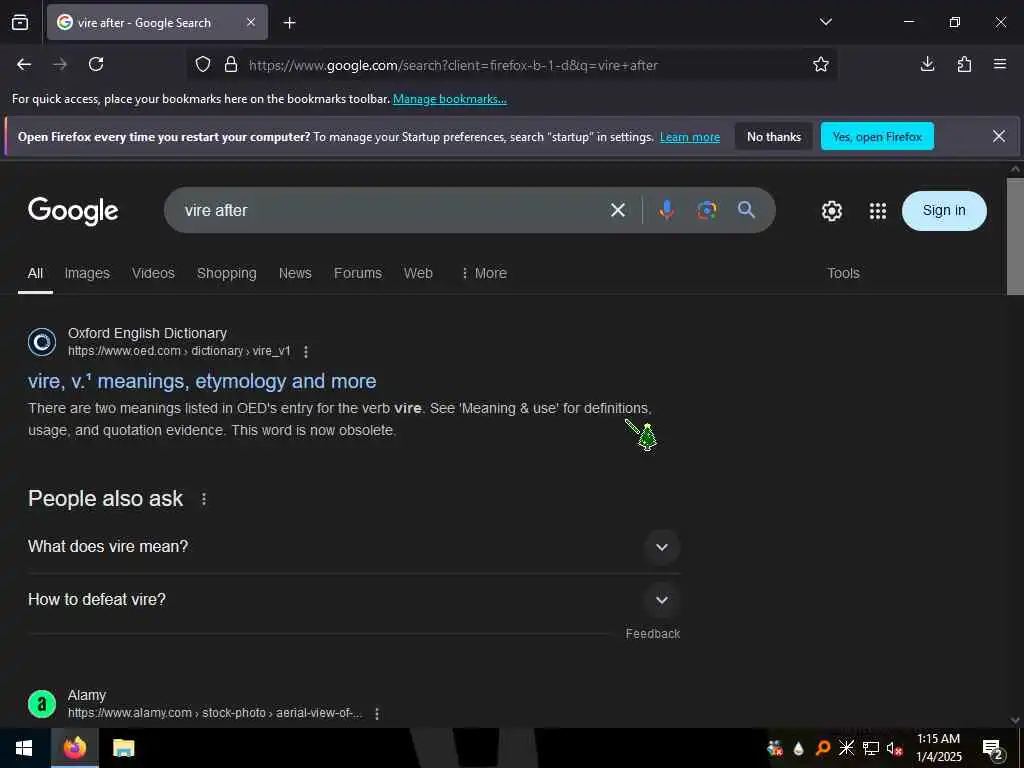1024x768 pixels.
Task: Open the Windows Start menu
Action: (24, 748)
